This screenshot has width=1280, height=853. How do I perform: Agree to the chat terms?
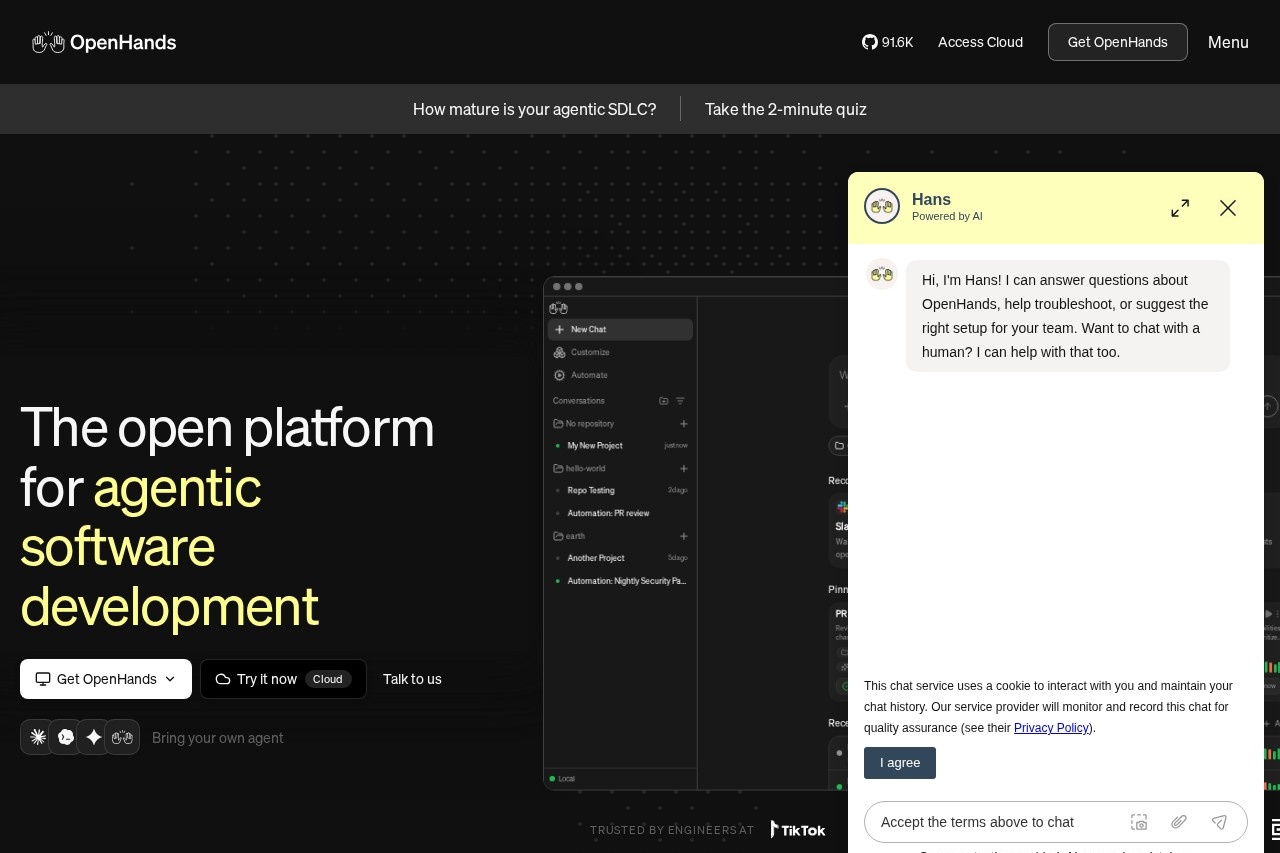tap(900, 763)
